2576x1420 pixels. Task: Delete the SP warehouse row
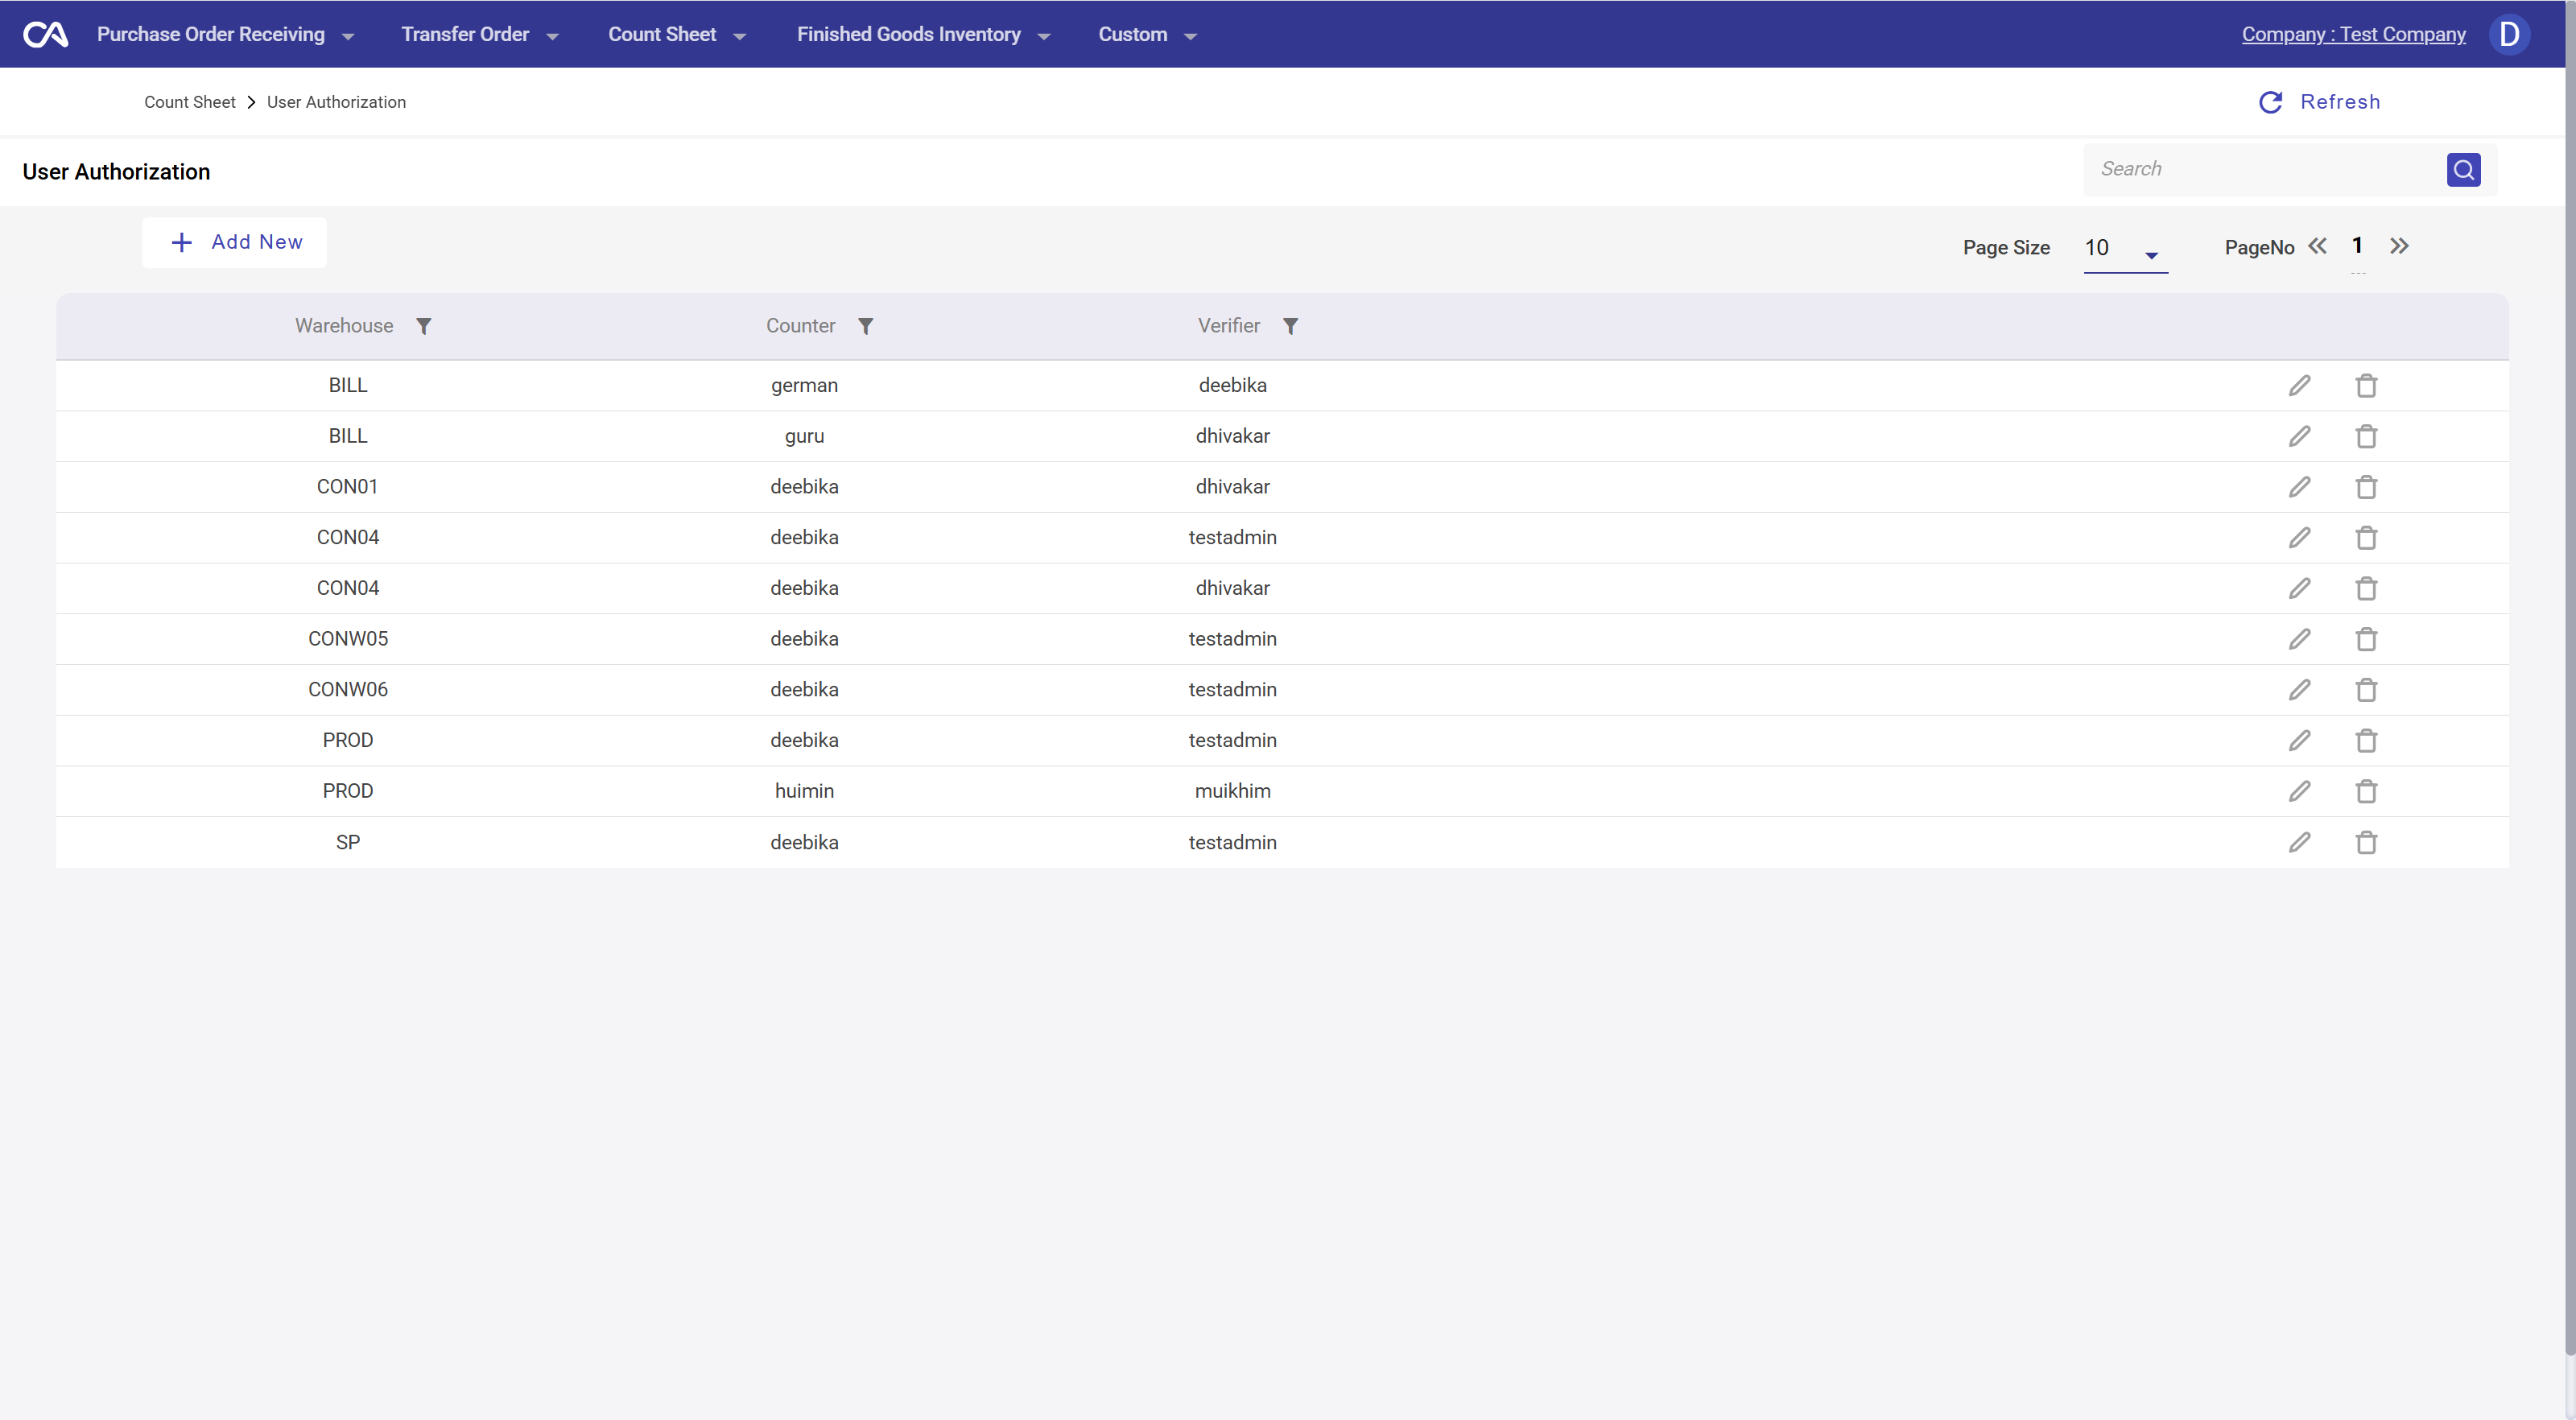(x=2366, y=843)
